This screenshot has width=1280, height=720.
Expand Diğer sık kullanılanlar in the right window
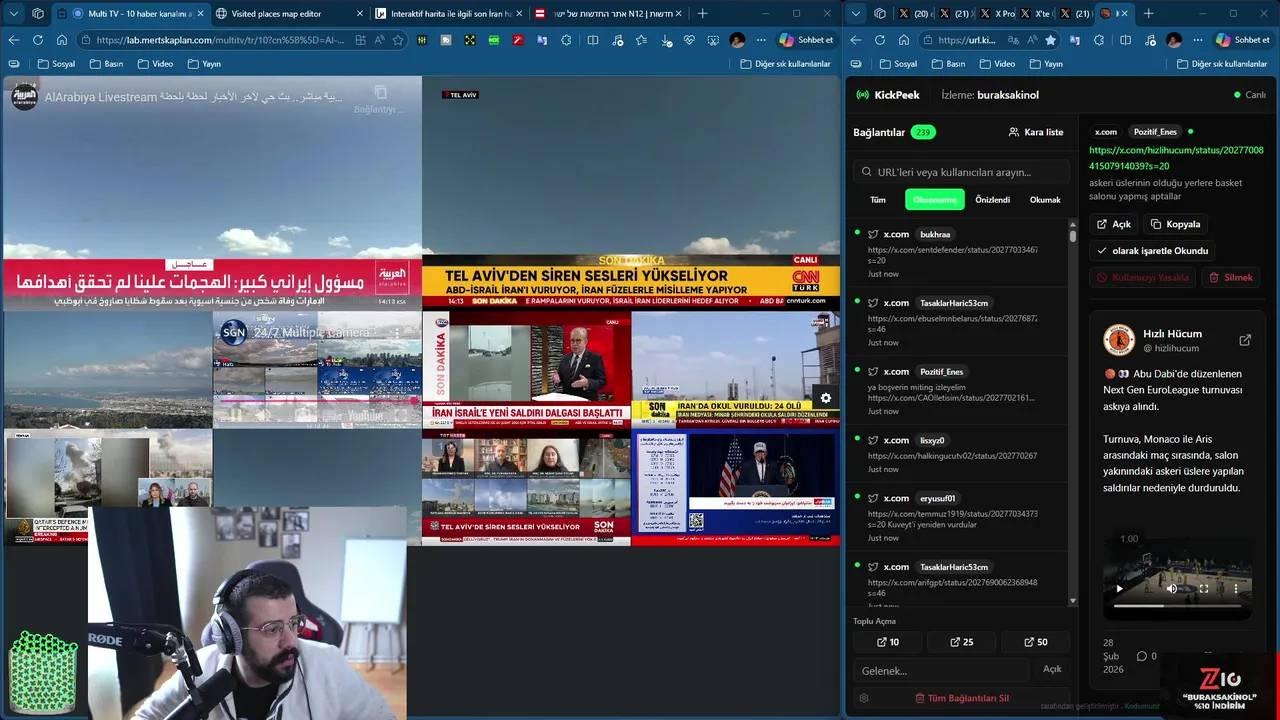coord(1221,64)
